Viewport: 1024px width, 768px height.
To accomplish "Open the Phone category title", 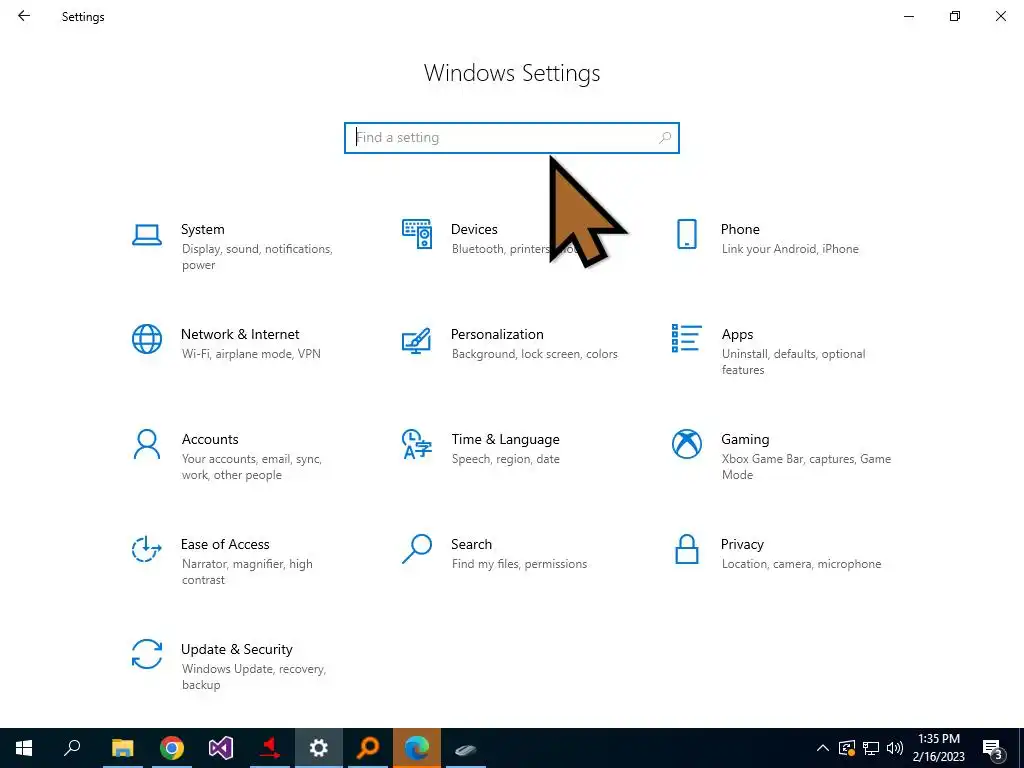I will click(x=740, y=229).
